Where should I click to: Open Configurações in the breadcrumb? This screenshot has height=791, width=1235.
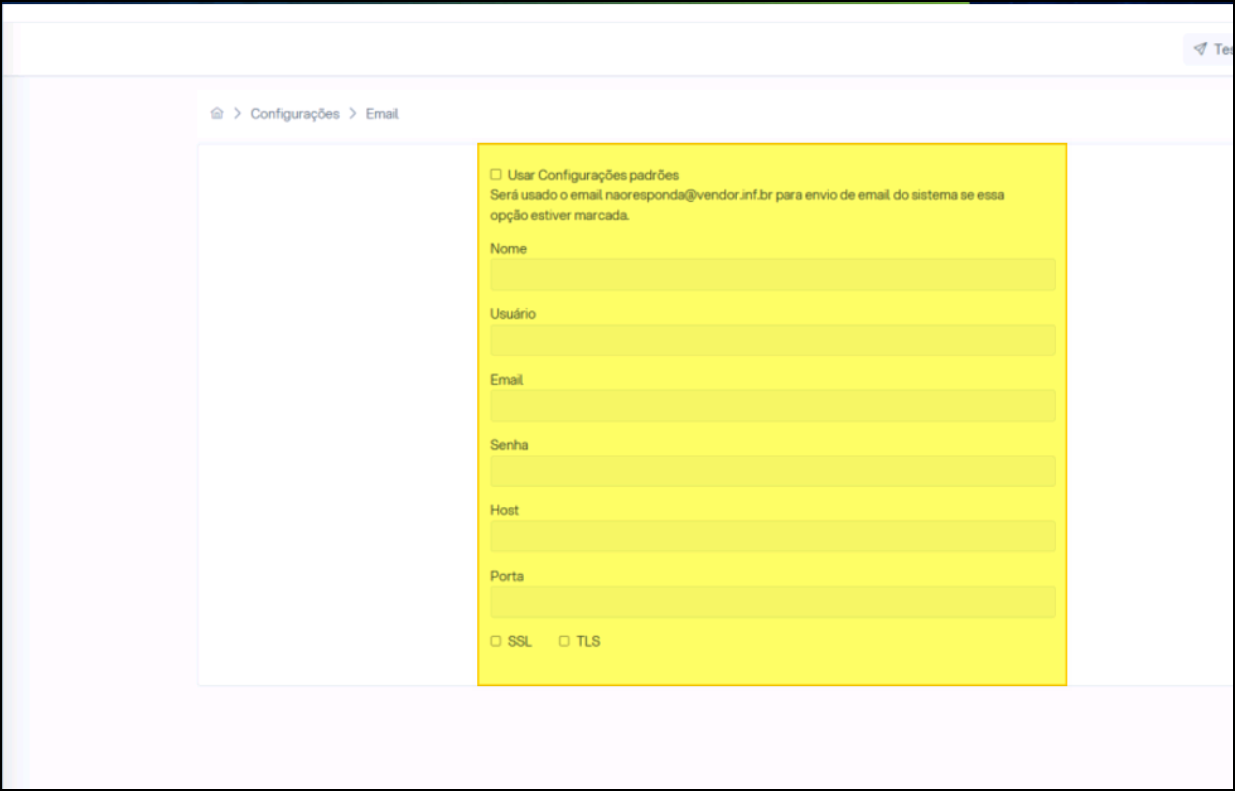(295, 114)
